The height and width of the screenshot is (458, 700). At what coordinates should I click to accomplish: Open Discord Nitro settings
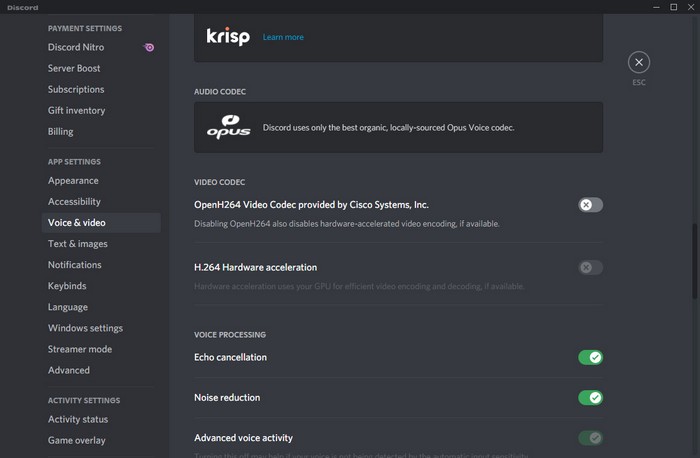coord(101,47)
